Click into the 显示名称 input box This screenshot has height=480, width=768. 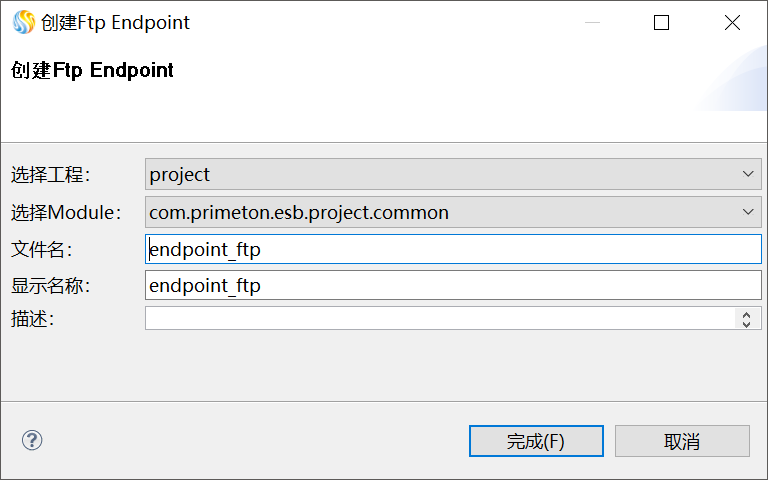[453, 285]
